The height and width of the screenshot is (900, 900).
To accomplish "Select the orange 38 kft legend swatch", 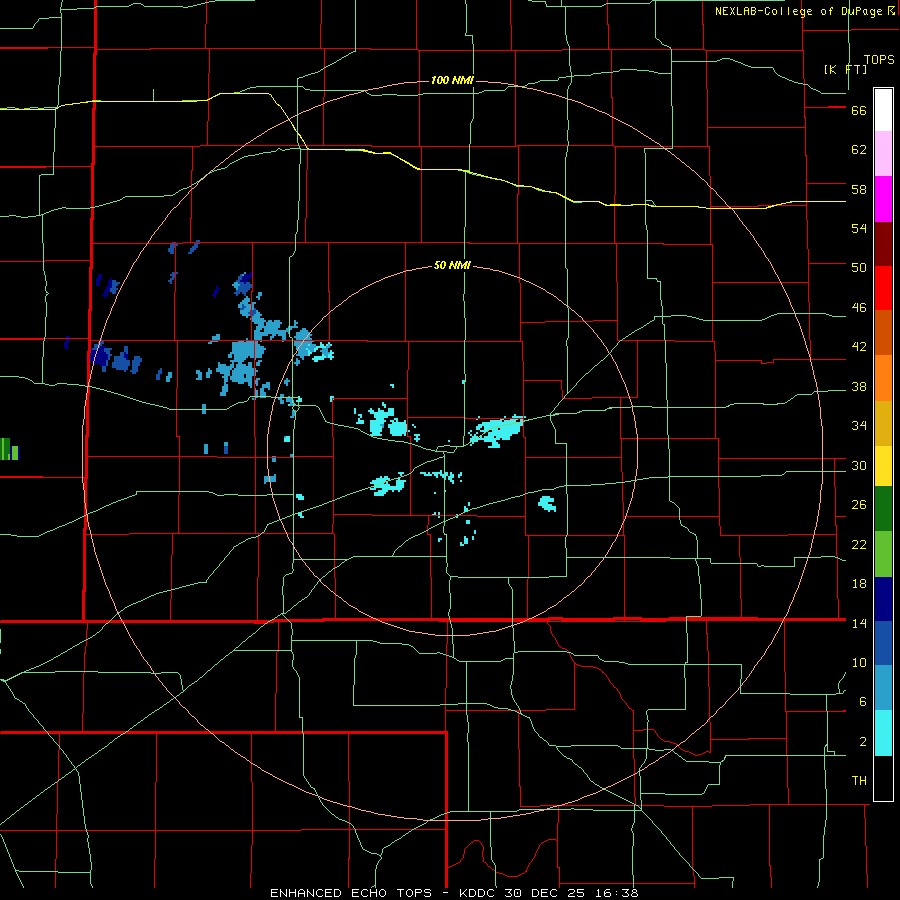I will (x=883, y=378).
